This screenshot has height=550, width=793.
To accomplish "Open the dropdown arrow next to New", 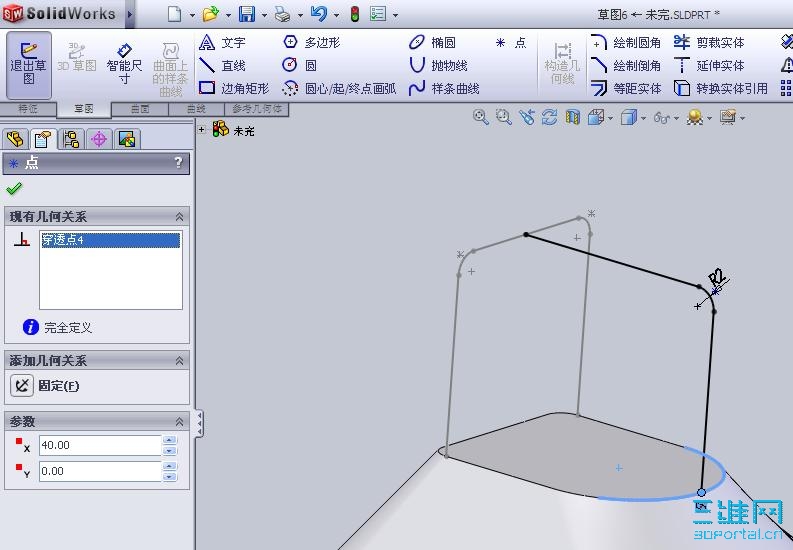I will coord(192,15).
